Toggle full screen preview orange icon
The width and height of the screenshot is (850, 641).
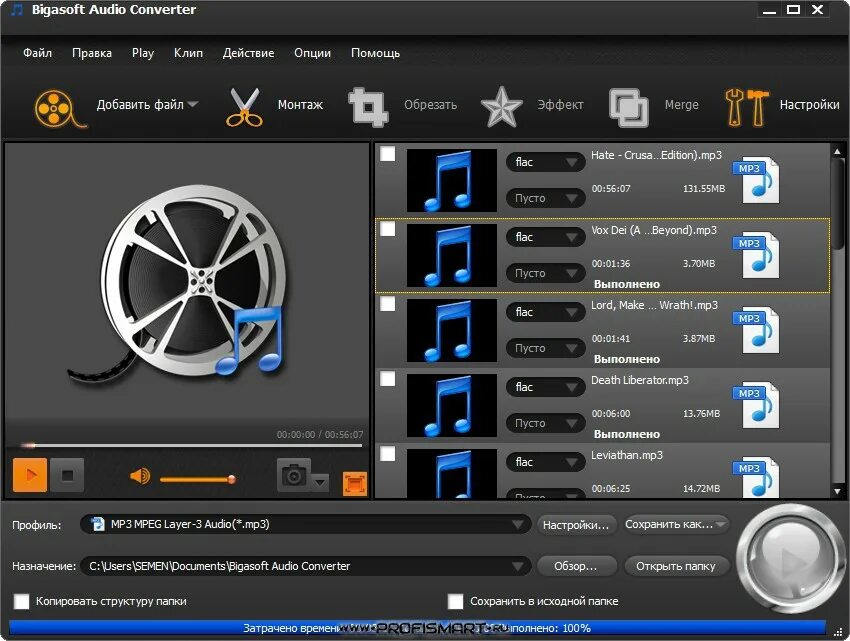(x=355, y=484)
